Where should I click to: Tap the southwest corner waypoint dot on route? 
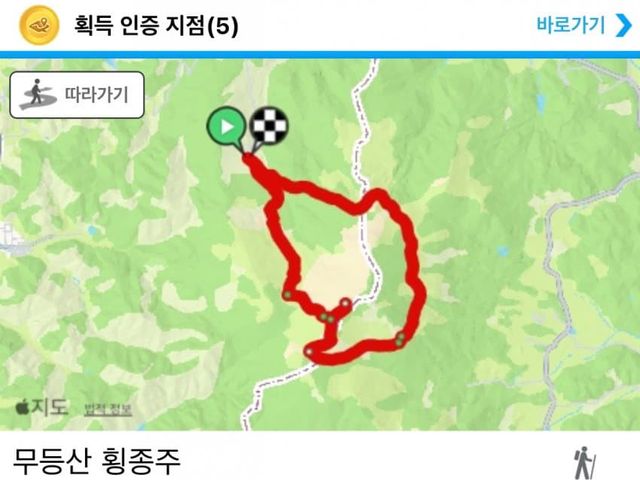(x=309, y=351)
